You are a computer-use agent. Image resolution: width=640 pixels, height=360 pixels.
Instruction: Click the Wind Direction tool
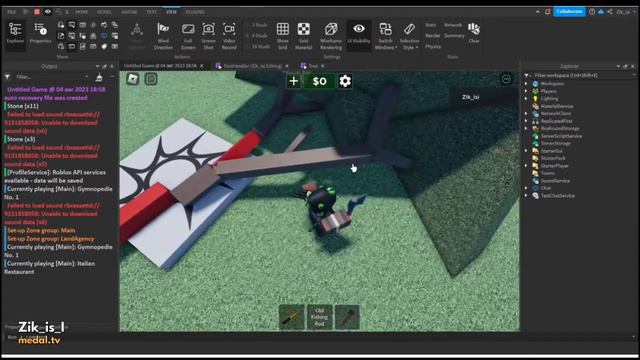pos(163,36)
